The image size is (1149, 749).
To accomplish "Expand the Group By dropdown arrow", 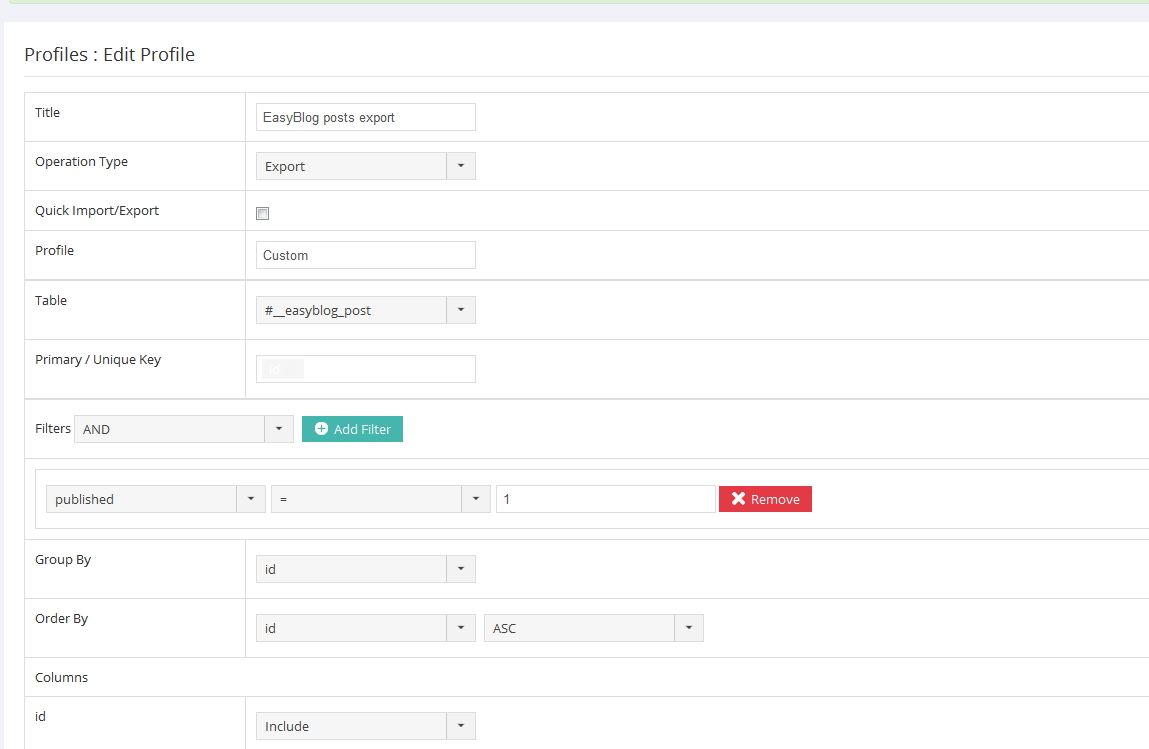I will tap(460, 569).
